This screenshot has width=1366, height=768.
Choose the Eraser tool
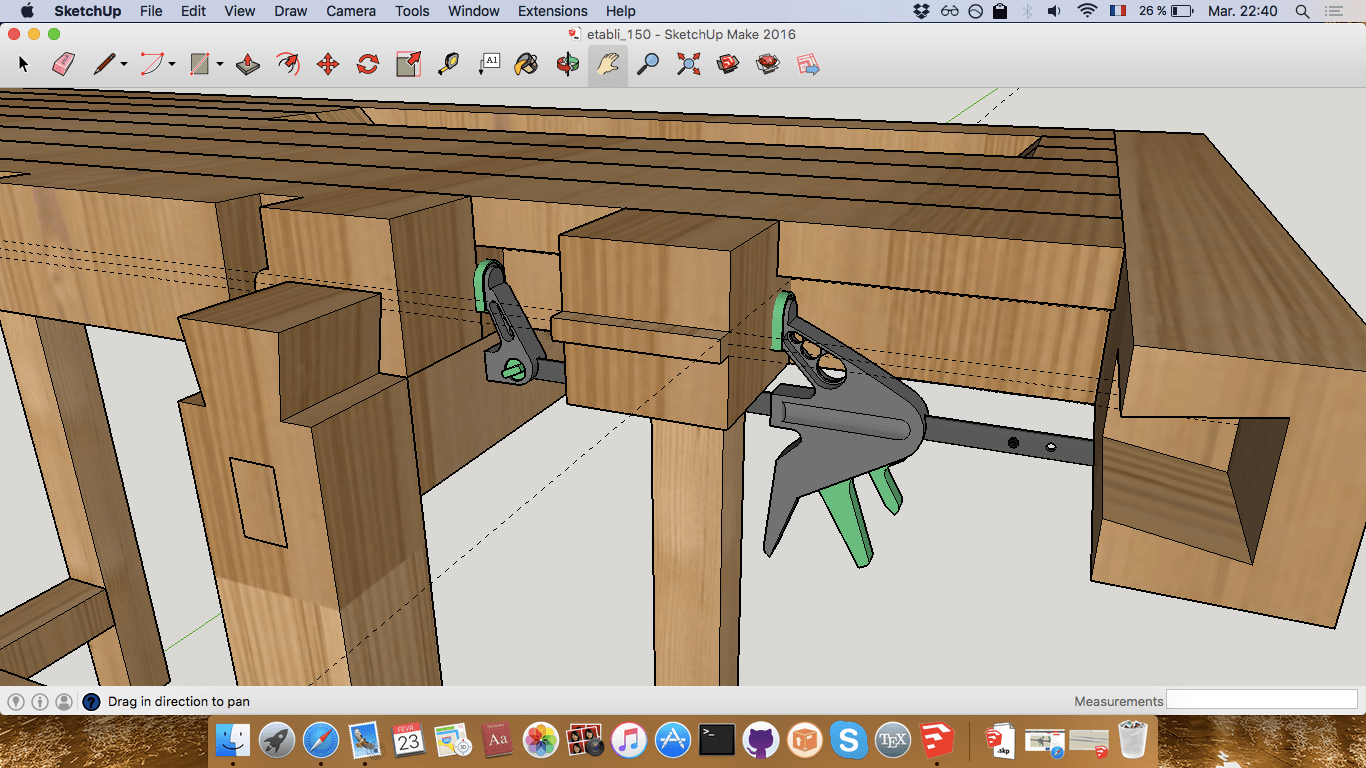[x=64, y=65]
